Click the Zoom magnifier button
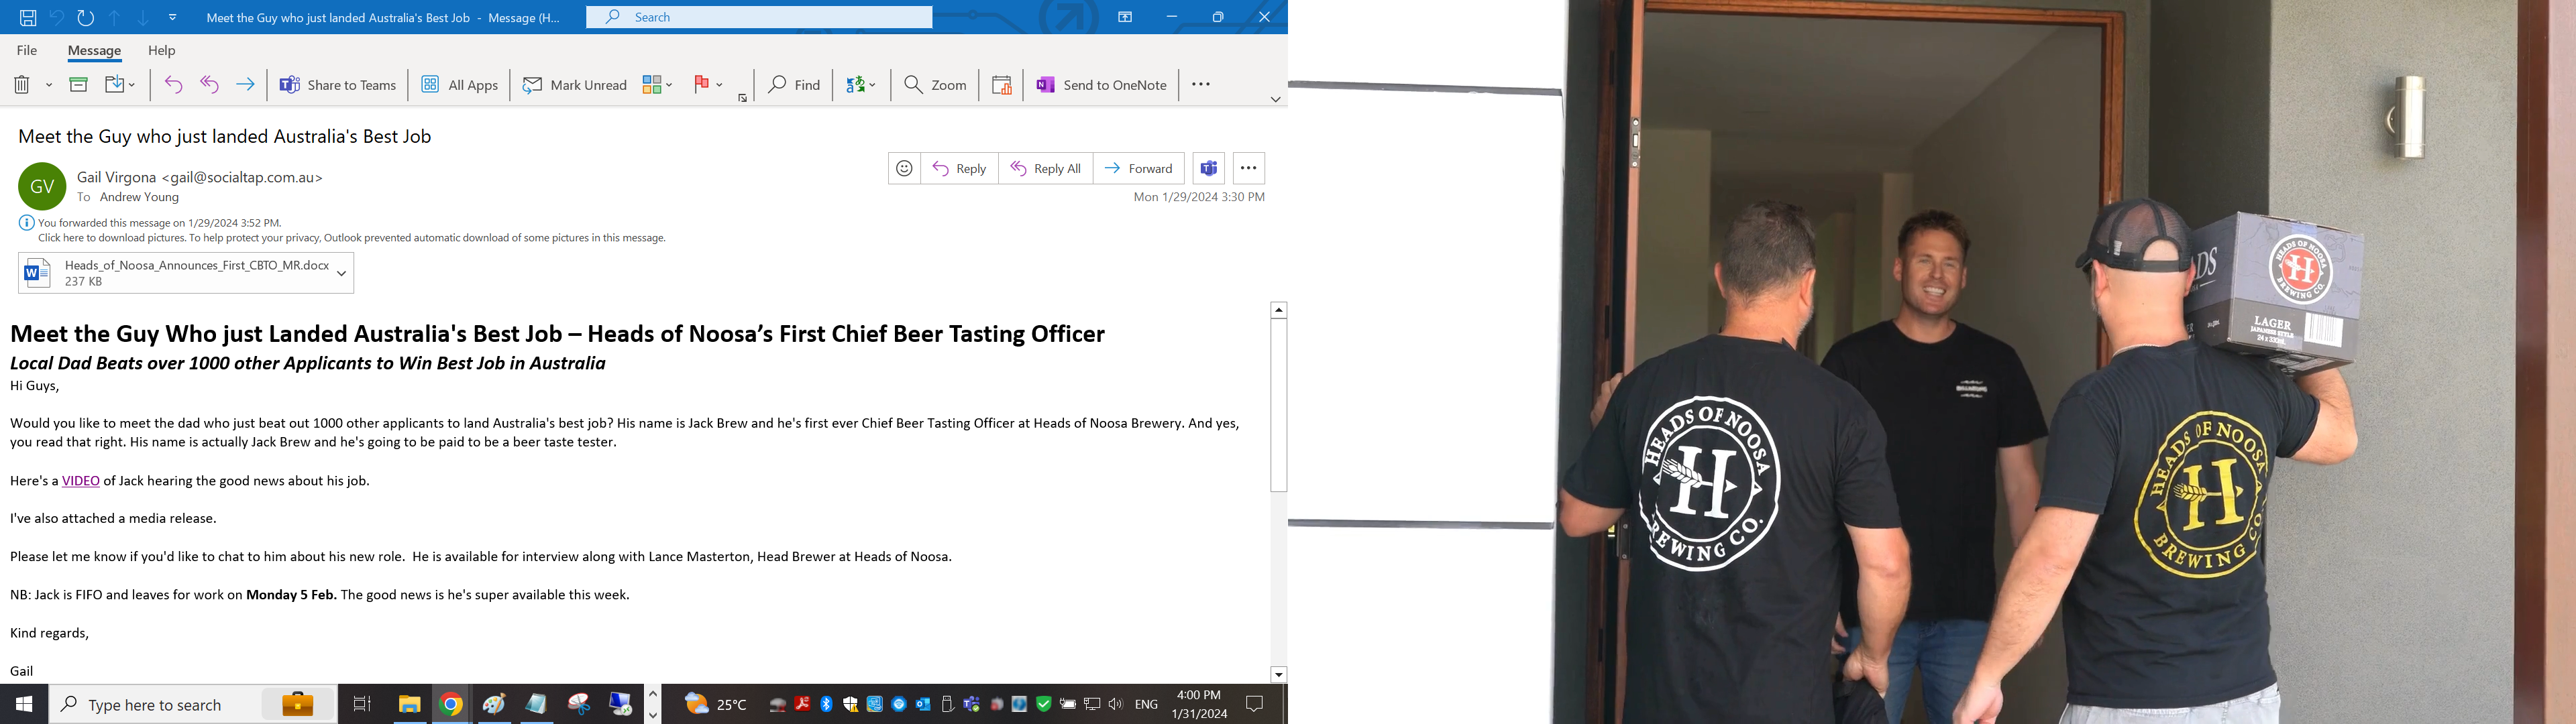 (x=935, y=85)
